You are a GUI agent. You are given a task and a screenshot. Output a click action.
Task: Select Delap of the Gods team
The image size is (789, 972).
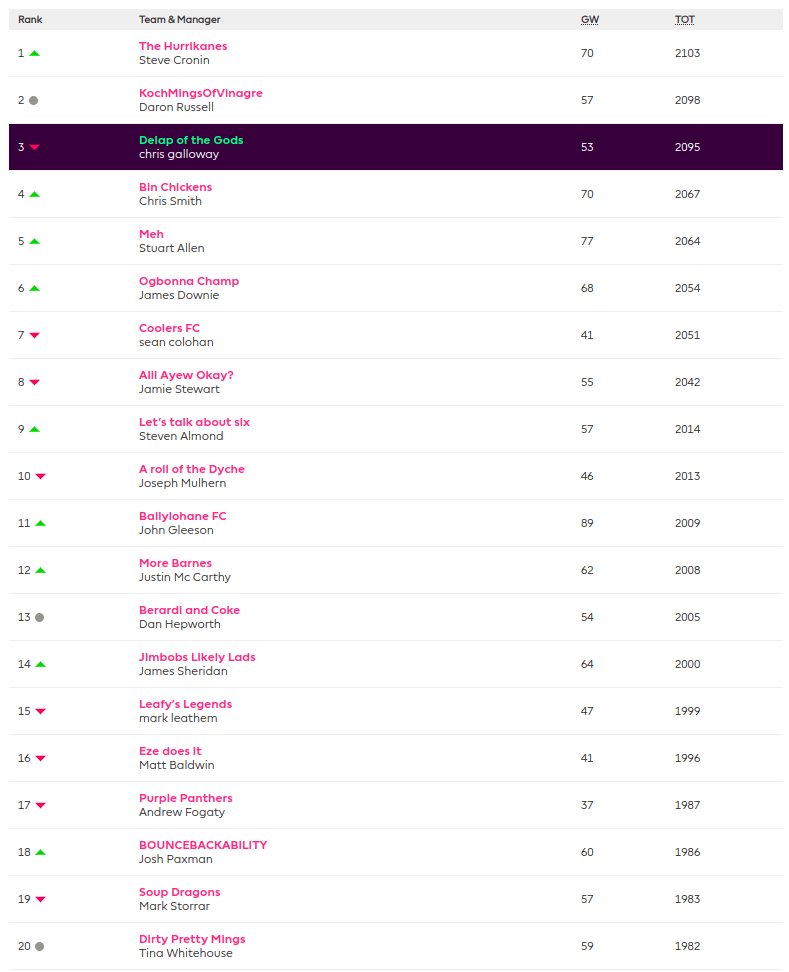[x=191, y=140]
